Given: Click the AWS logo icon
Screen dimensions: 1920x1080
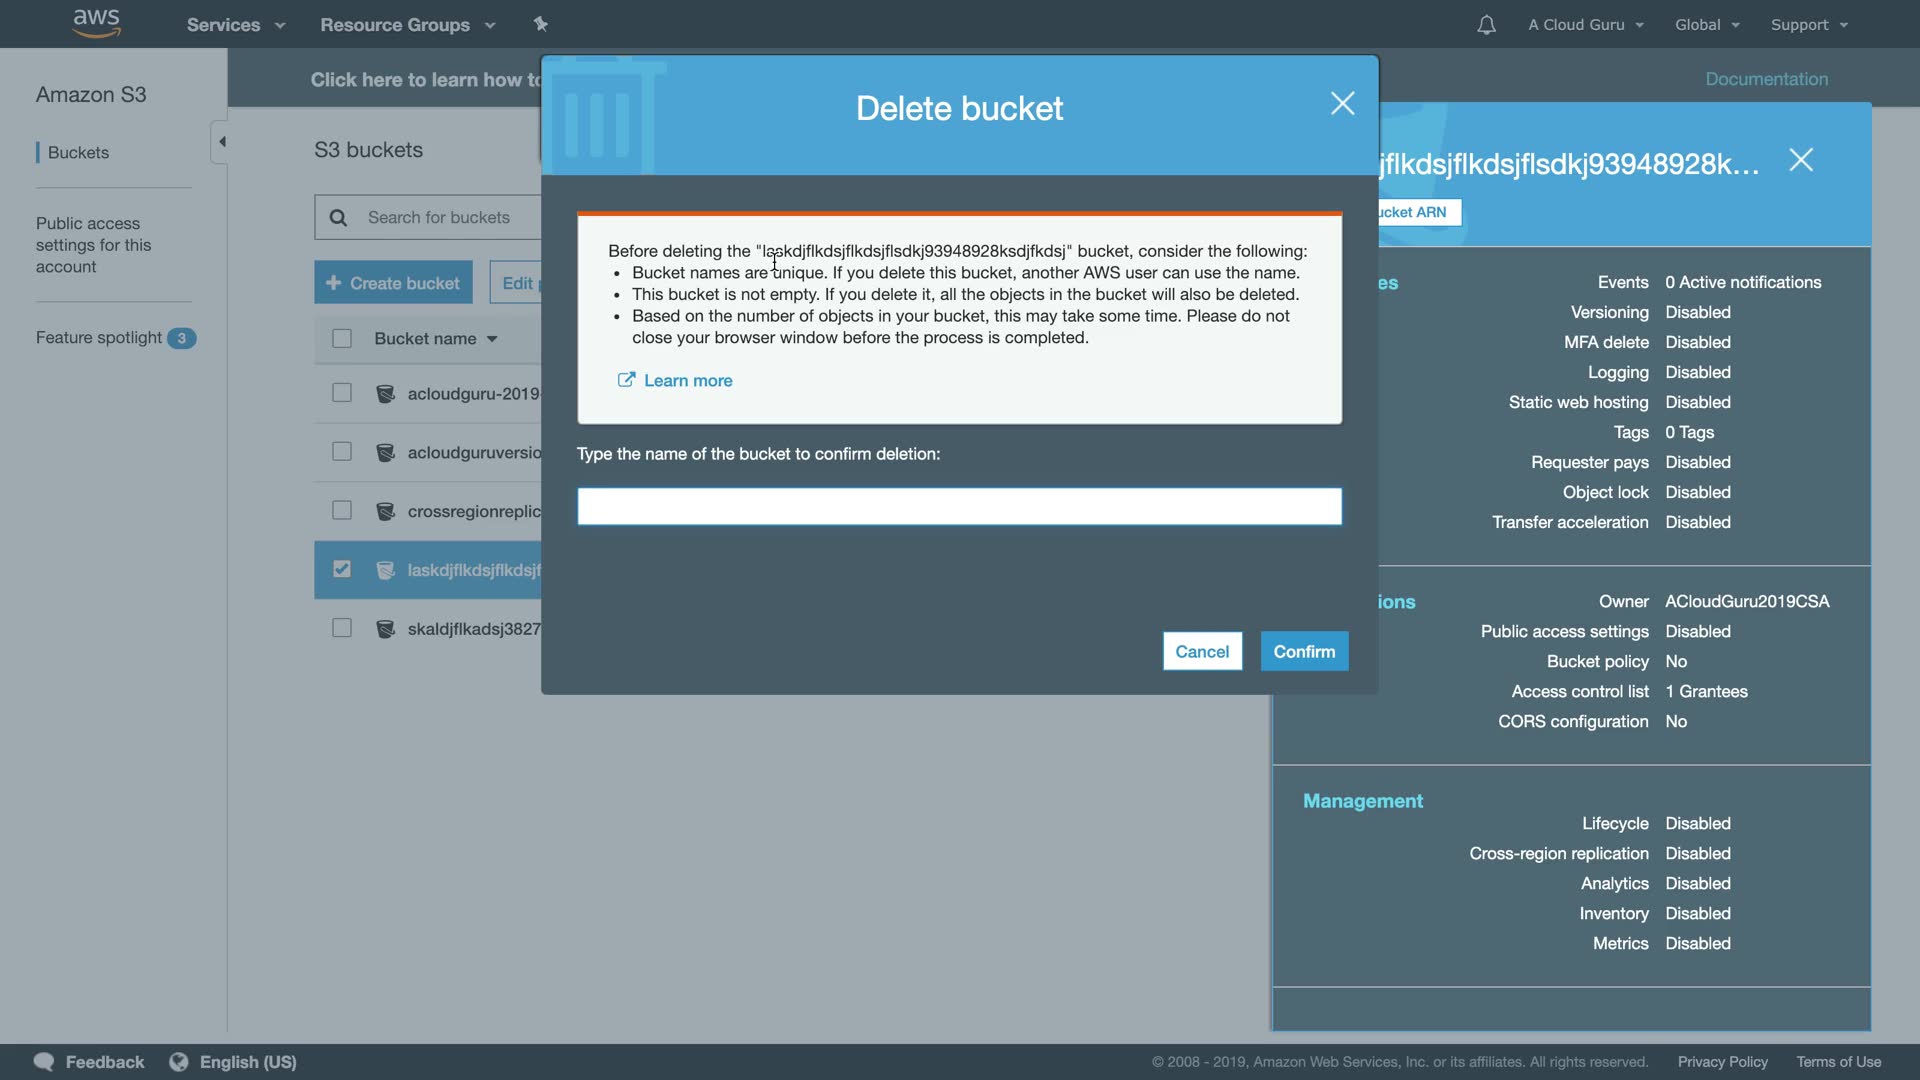Looking at the screenshot, I should [97, 23].
